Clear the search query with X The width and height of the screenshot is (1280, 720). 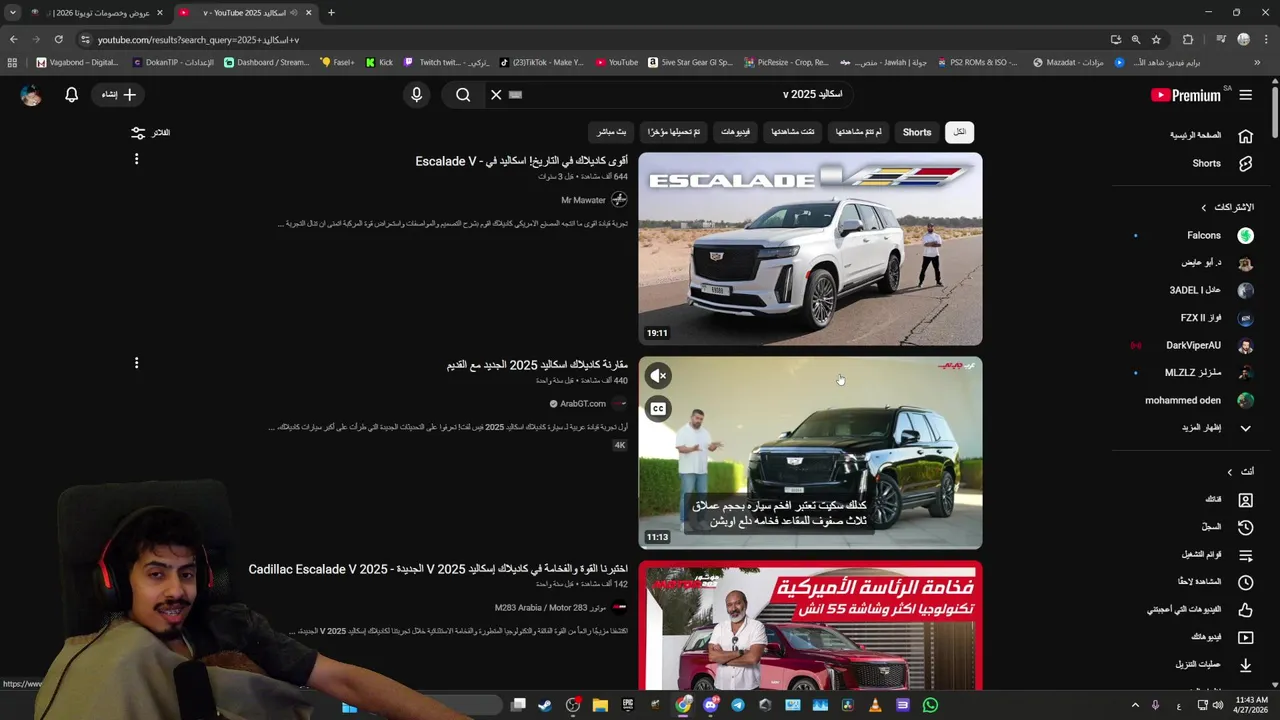coord(496,95)
